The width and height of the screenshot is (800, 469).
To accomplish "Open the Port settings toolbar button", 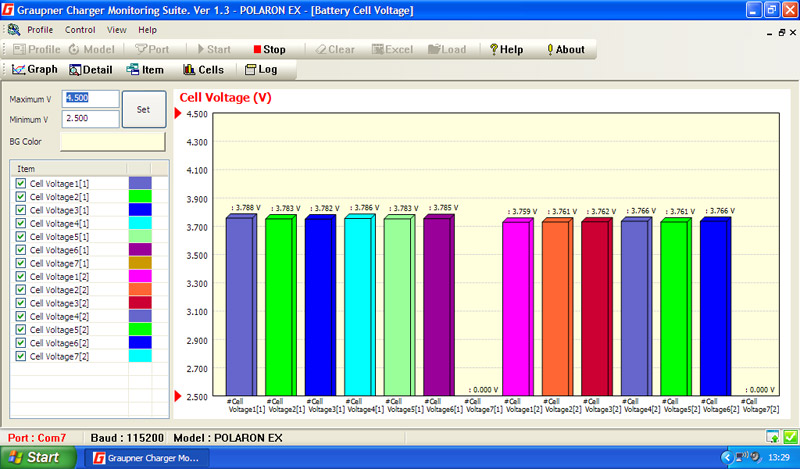I will (x=152, y=50).
